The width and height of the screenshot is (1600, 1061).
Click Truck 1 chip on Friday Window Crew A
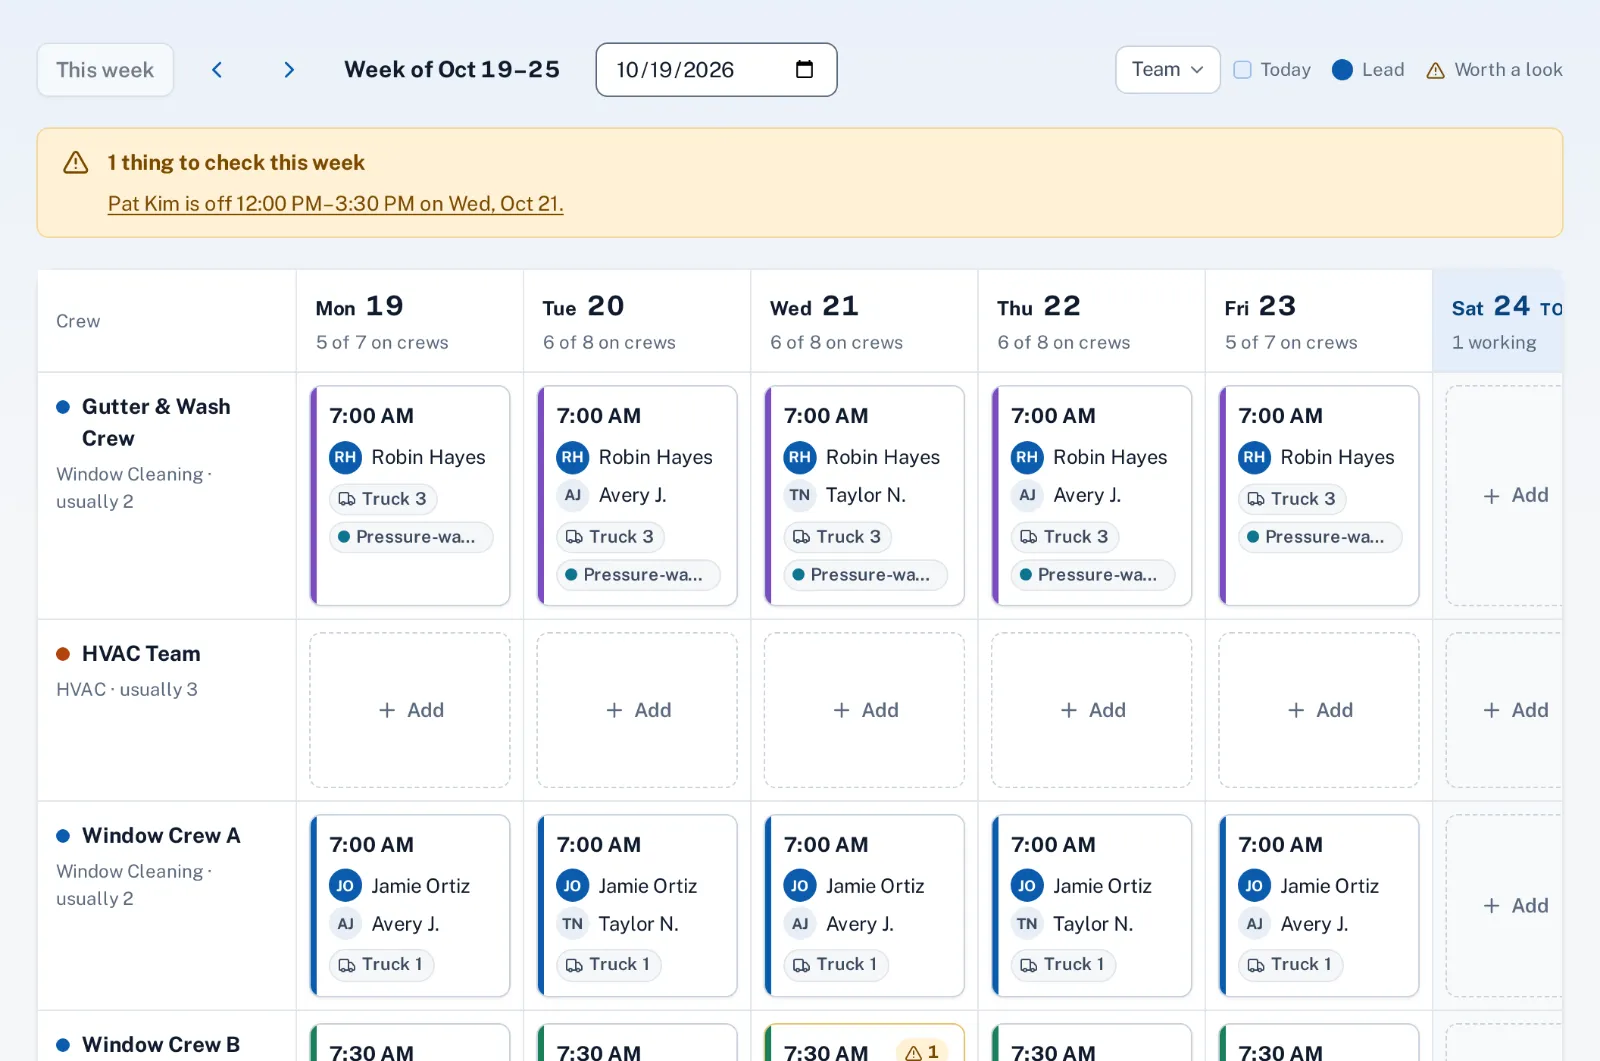click(x=1290, y=964)
